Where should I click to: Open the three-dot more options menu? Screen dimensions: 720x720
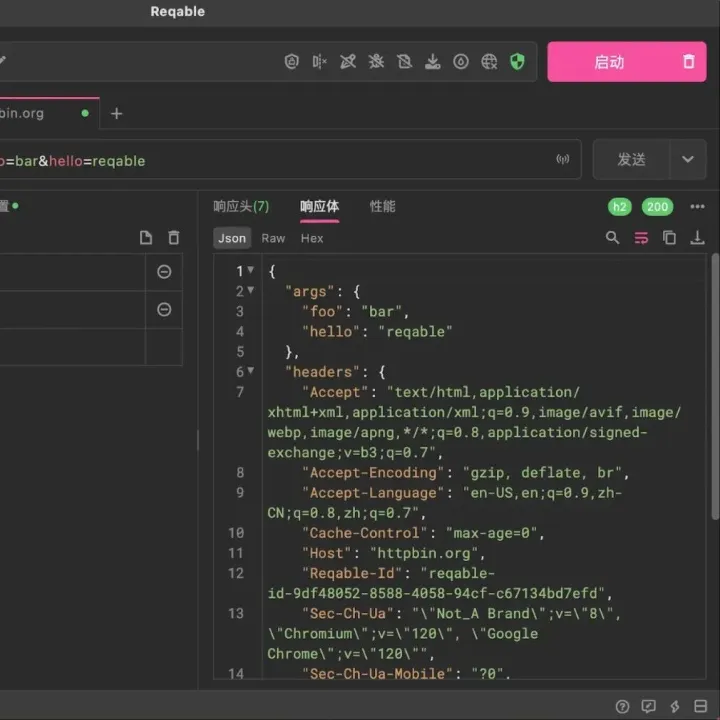(x=697, y=207)
